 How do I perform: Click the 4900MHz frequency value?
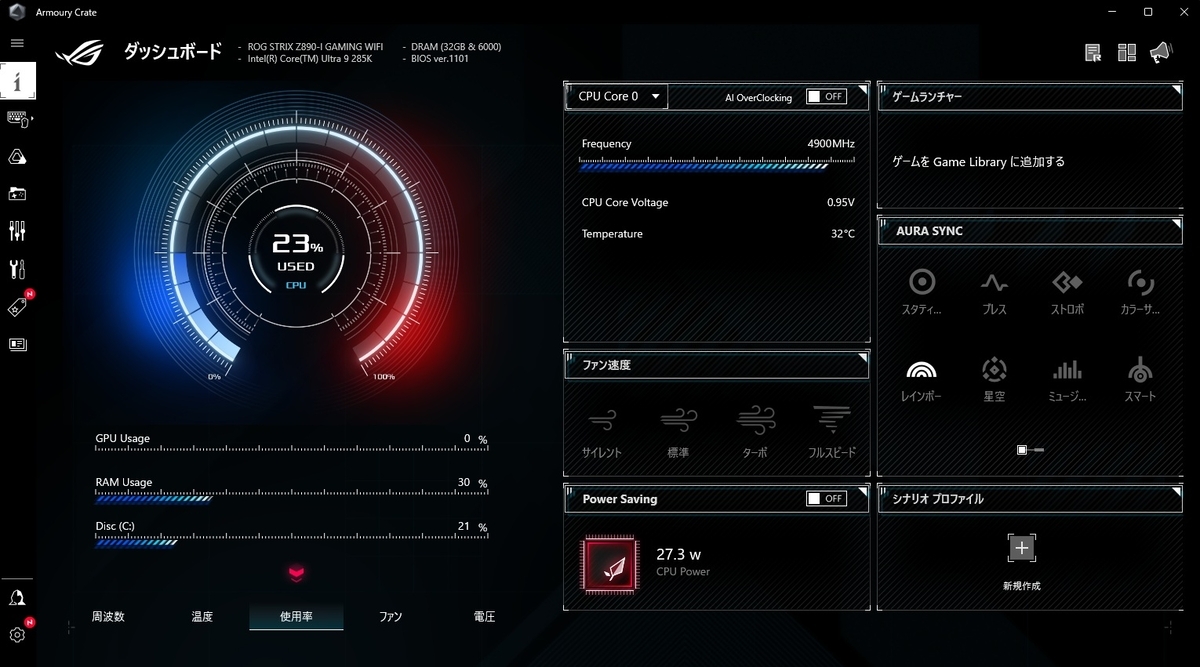pos(831,144)
